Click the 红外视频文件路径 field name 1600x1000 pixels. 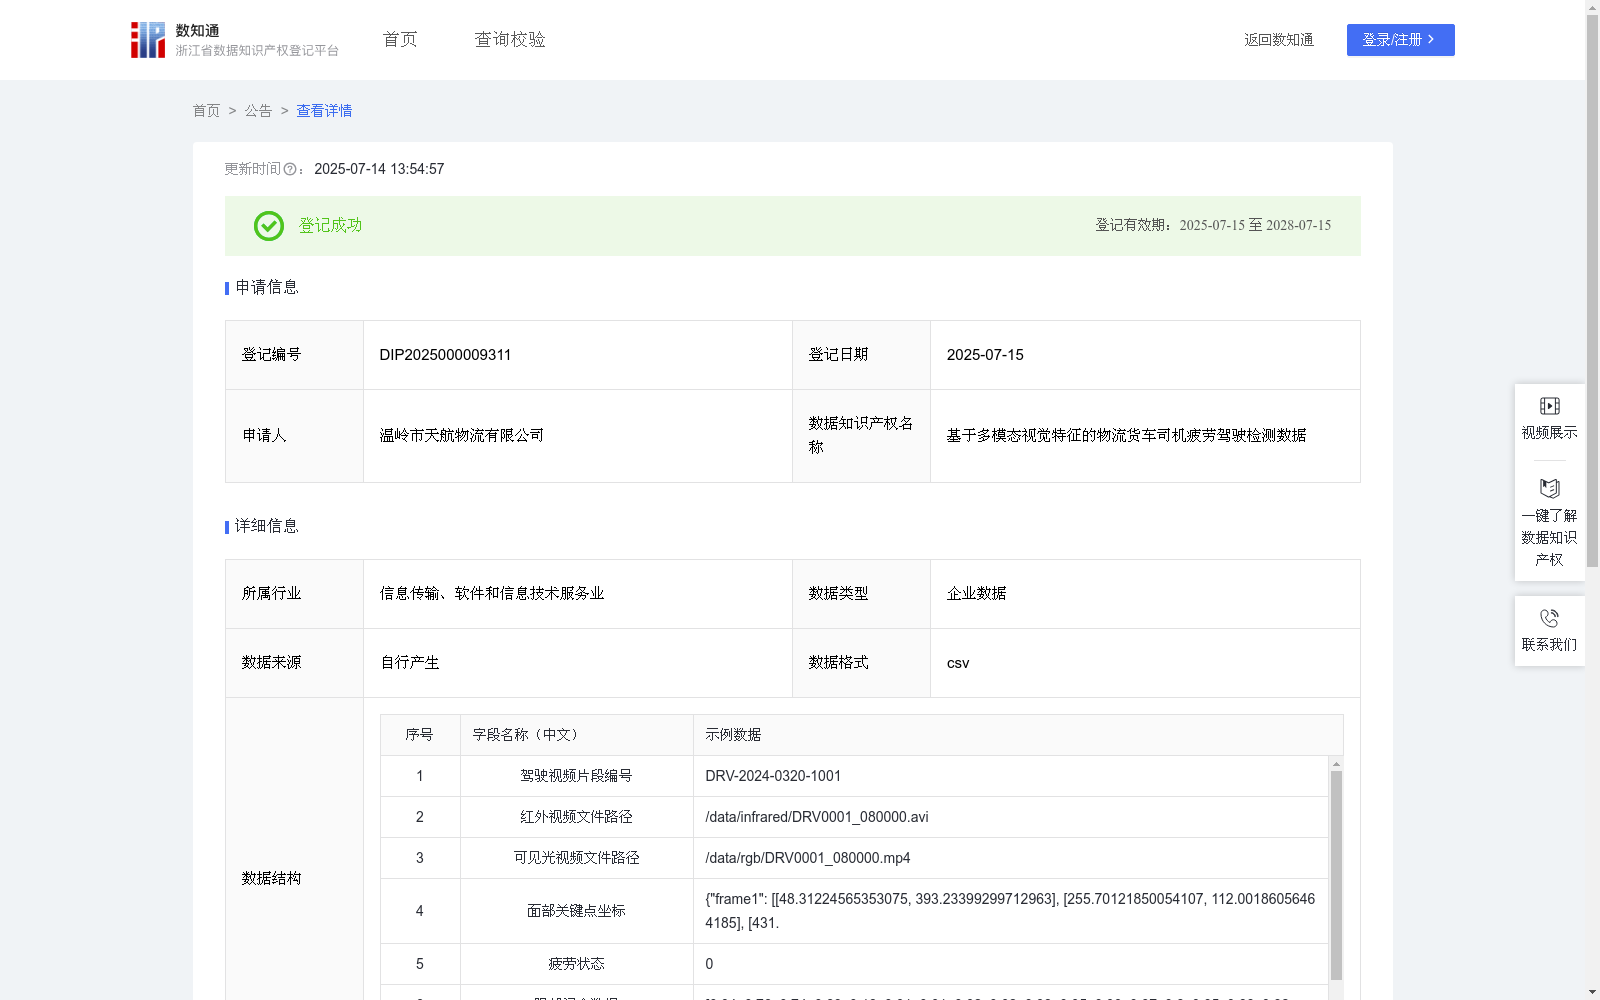point(576,817)
